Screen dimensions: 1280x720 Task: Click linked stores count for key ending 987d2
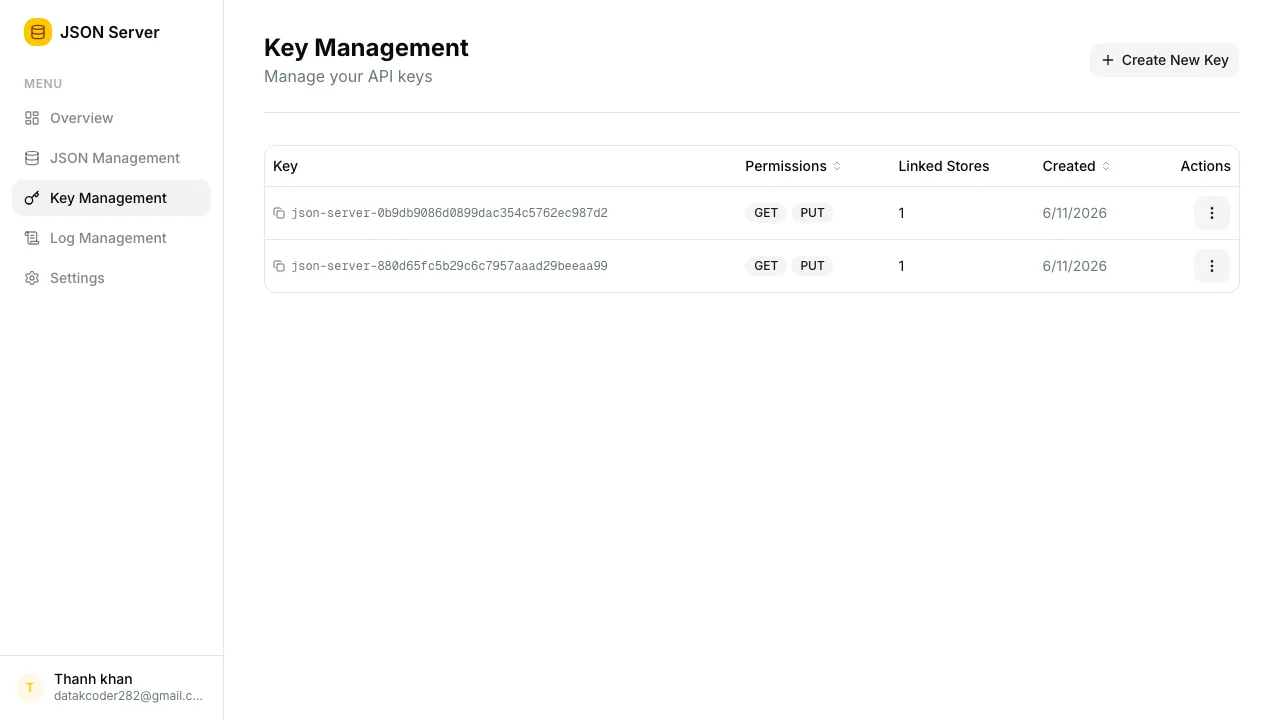pyautogui.click(x=901, y=213)
